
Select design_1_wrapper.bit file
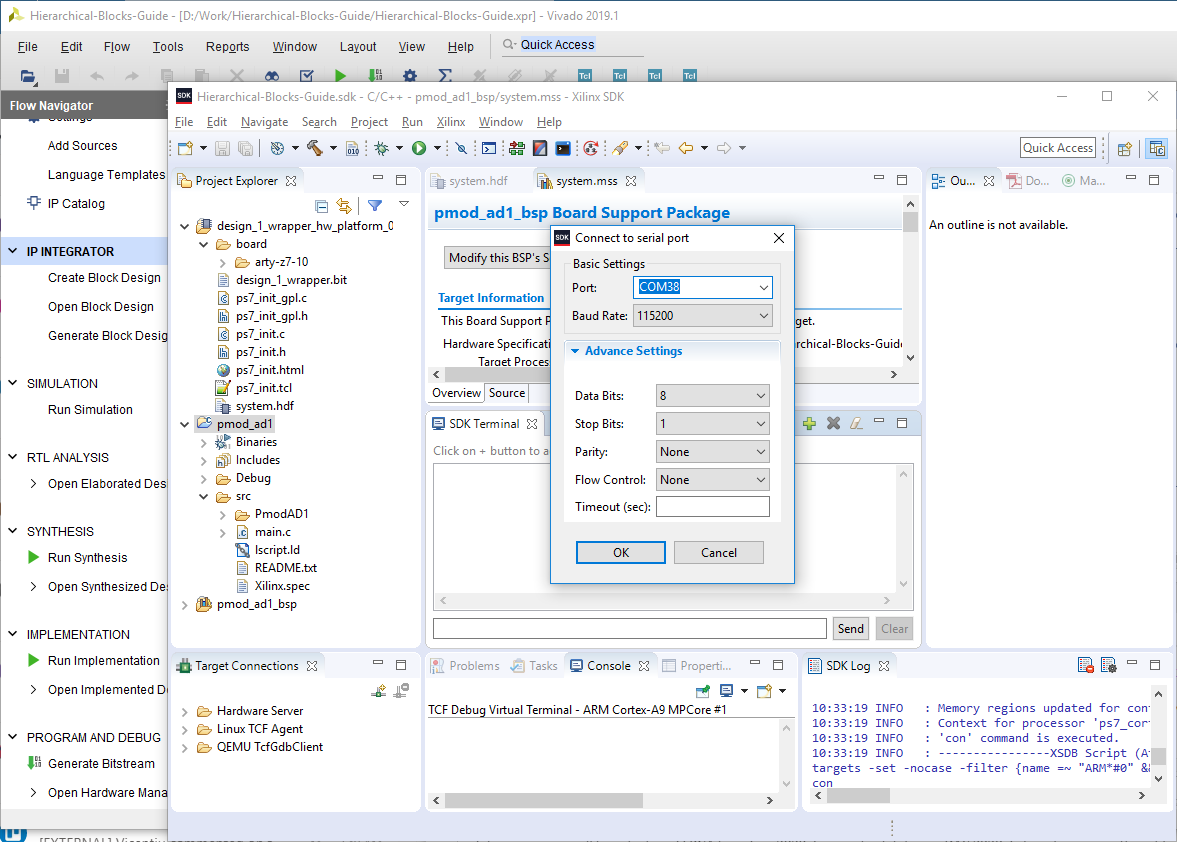coord(291,280)
